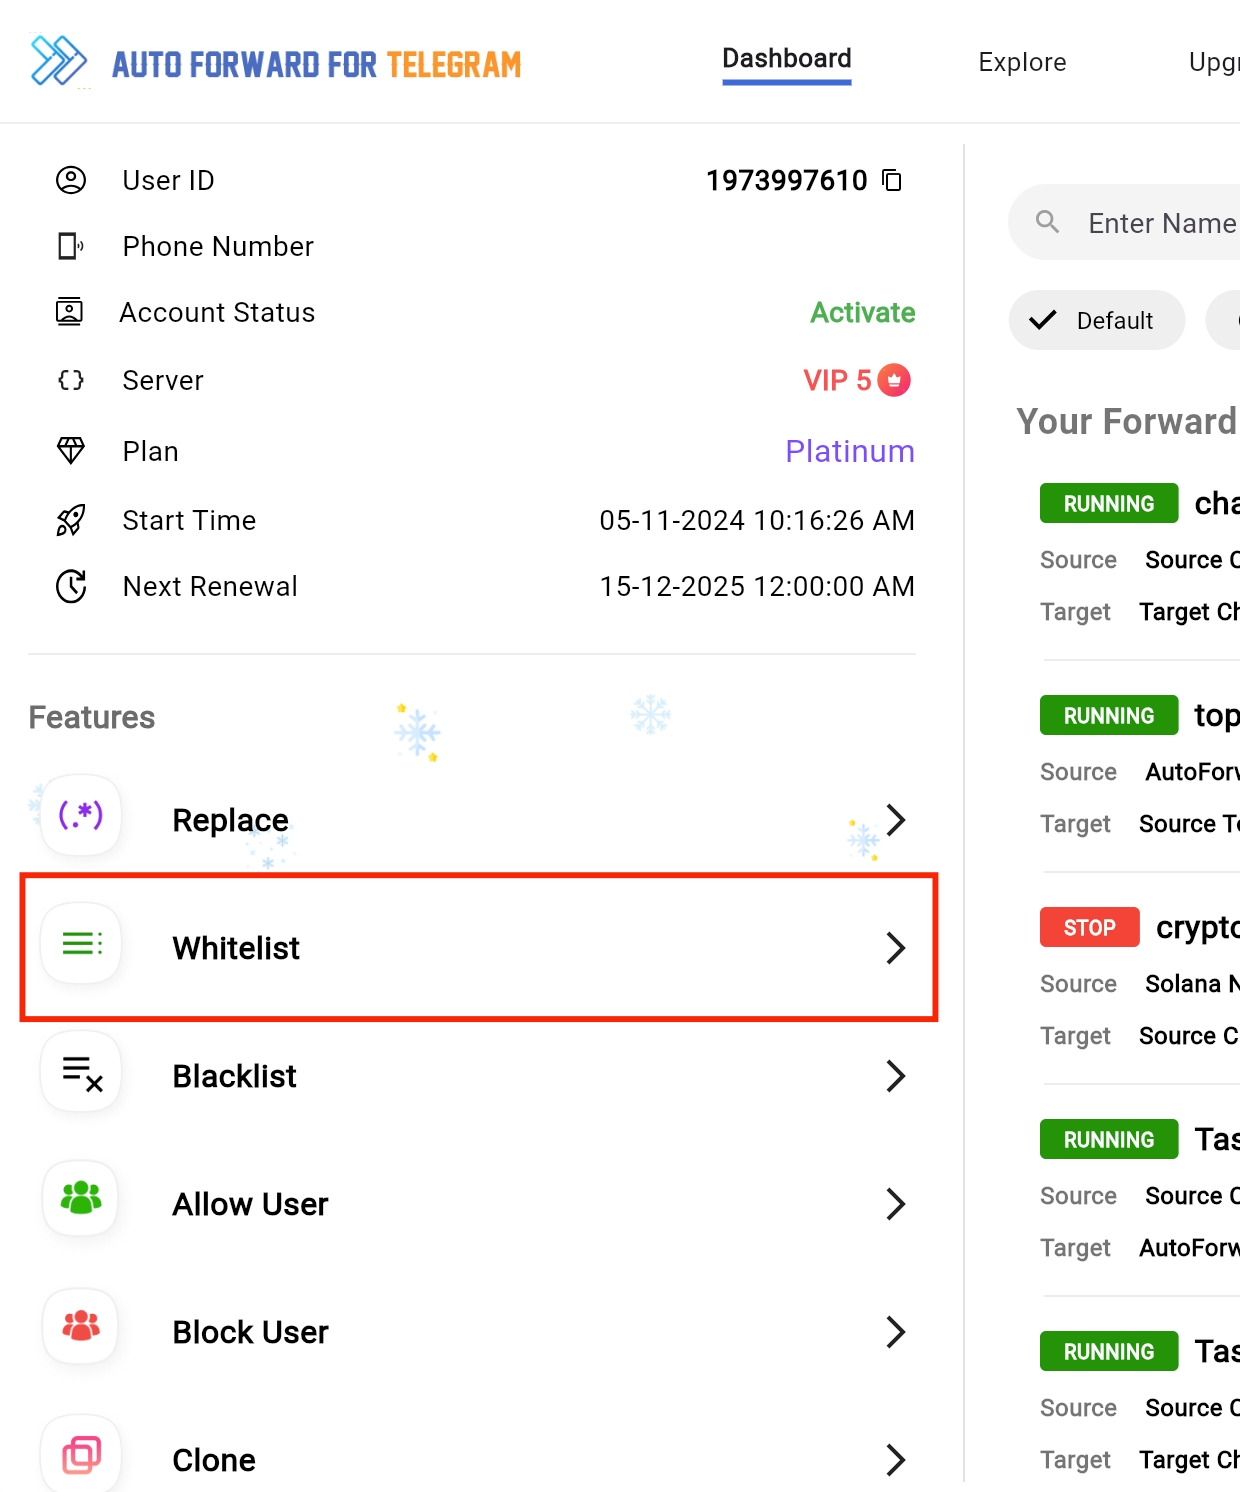Switch to the Dashboard tab
Screen dimensions: 1240x1492
pyautogui.click(x=787, y=60)
